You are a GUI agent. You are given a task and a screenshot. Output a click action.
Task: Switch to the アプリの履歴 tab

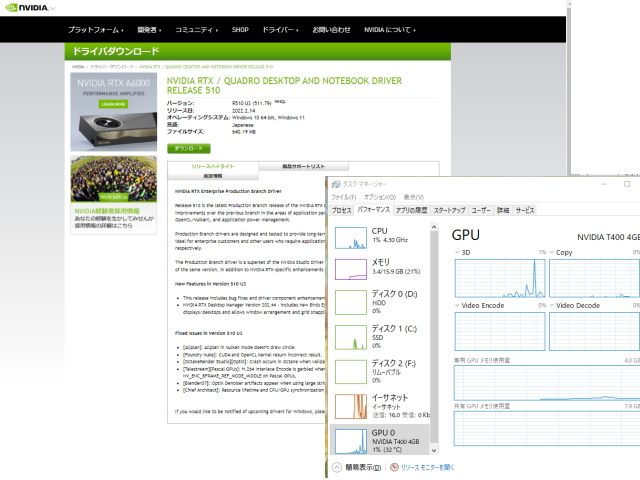(411, 210)
